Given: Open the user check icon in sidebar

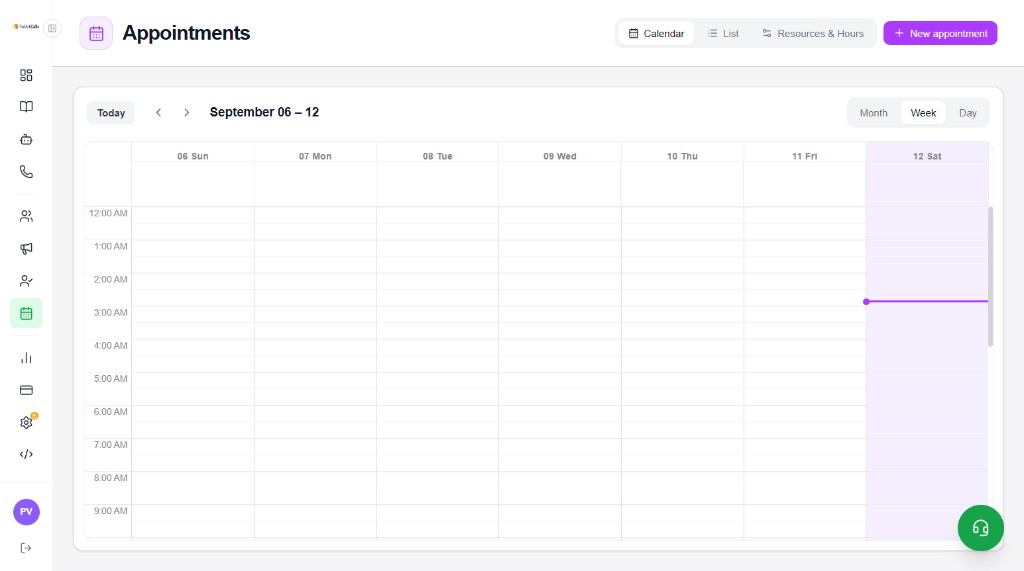Looking at the screenshot, I should pos(26,281).
